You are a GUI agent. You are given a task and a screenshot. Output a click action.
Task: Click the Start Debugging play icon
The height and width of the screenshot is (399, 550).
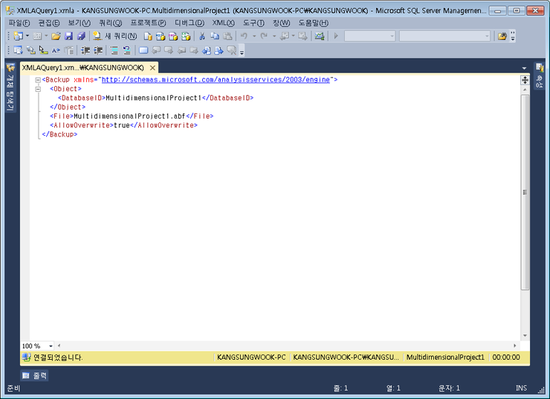(336, 36)
